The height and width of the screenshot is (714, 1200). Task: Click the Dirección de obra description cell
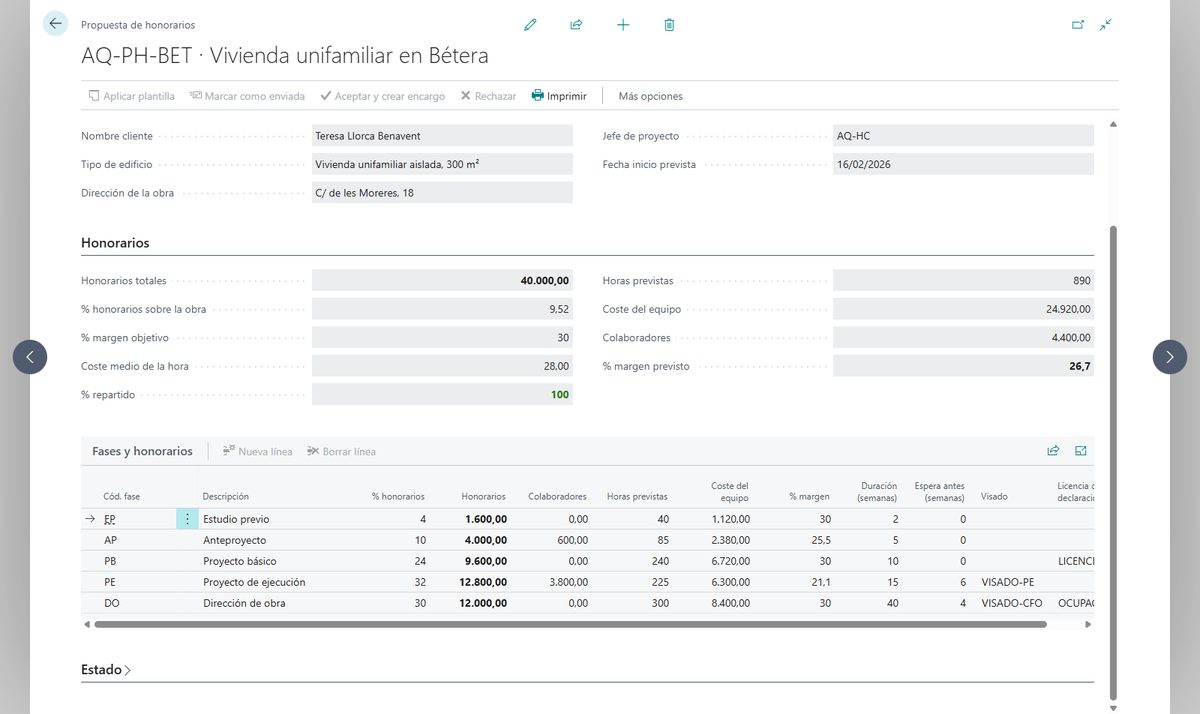[x=244, y=603]
